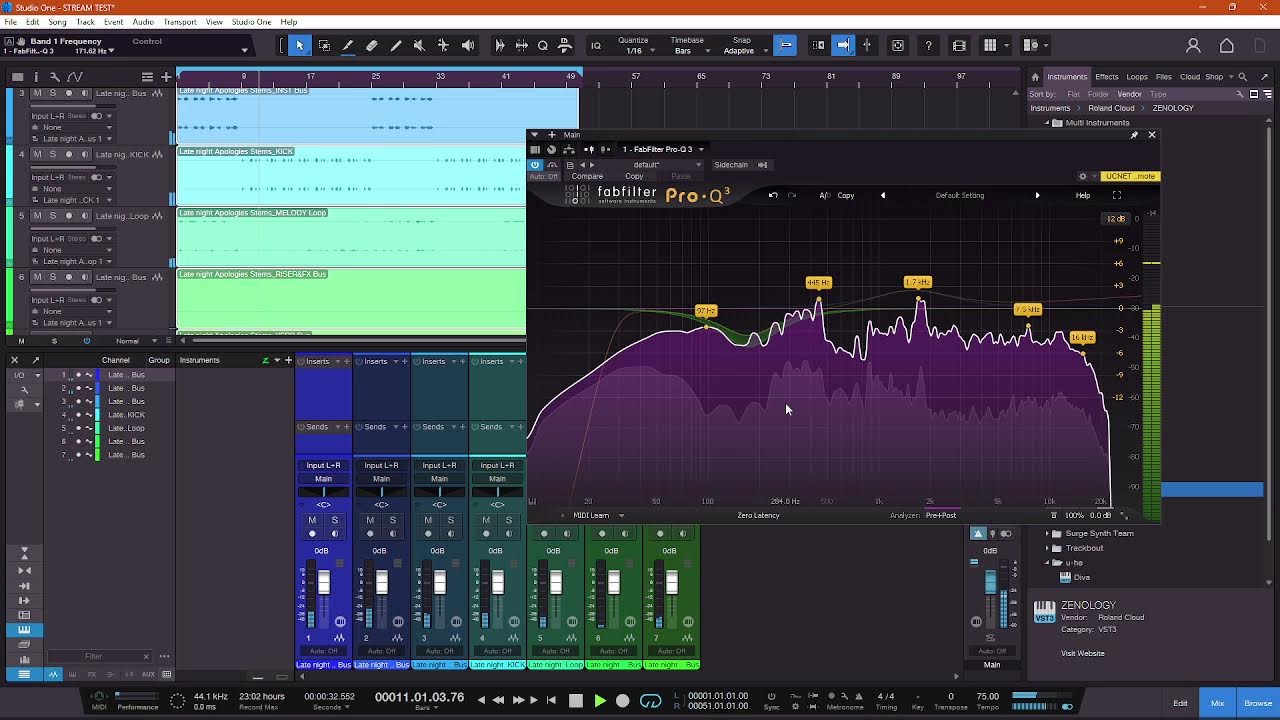This screenshot has height=720, width=1280.
Task: Select the Eraser tool in the toolbar
Action: pos(372,45)
